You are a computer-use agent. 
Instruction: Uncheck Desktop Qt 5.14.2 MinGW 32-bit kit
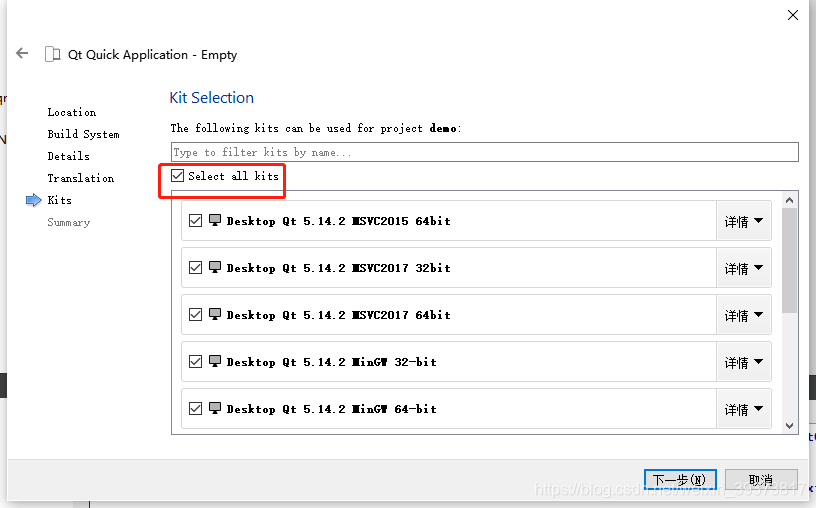point(195,362)
